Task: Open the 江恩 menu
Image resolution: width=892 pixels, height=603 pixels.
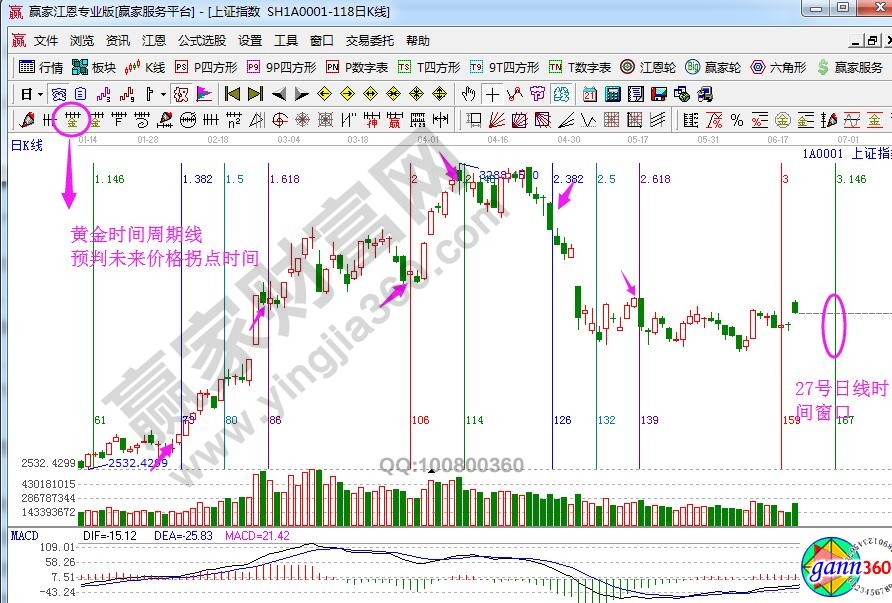Action: [153, 41]
